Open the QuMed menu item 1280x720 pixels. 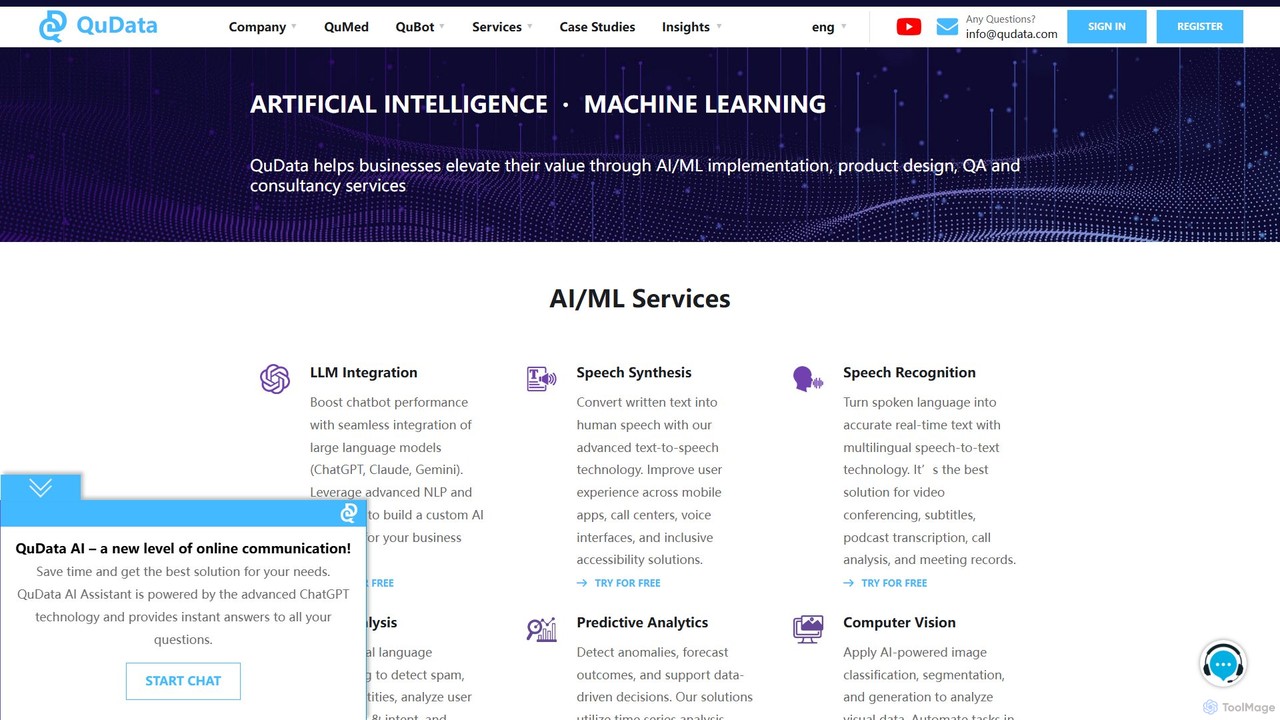[x=346, y=27]
